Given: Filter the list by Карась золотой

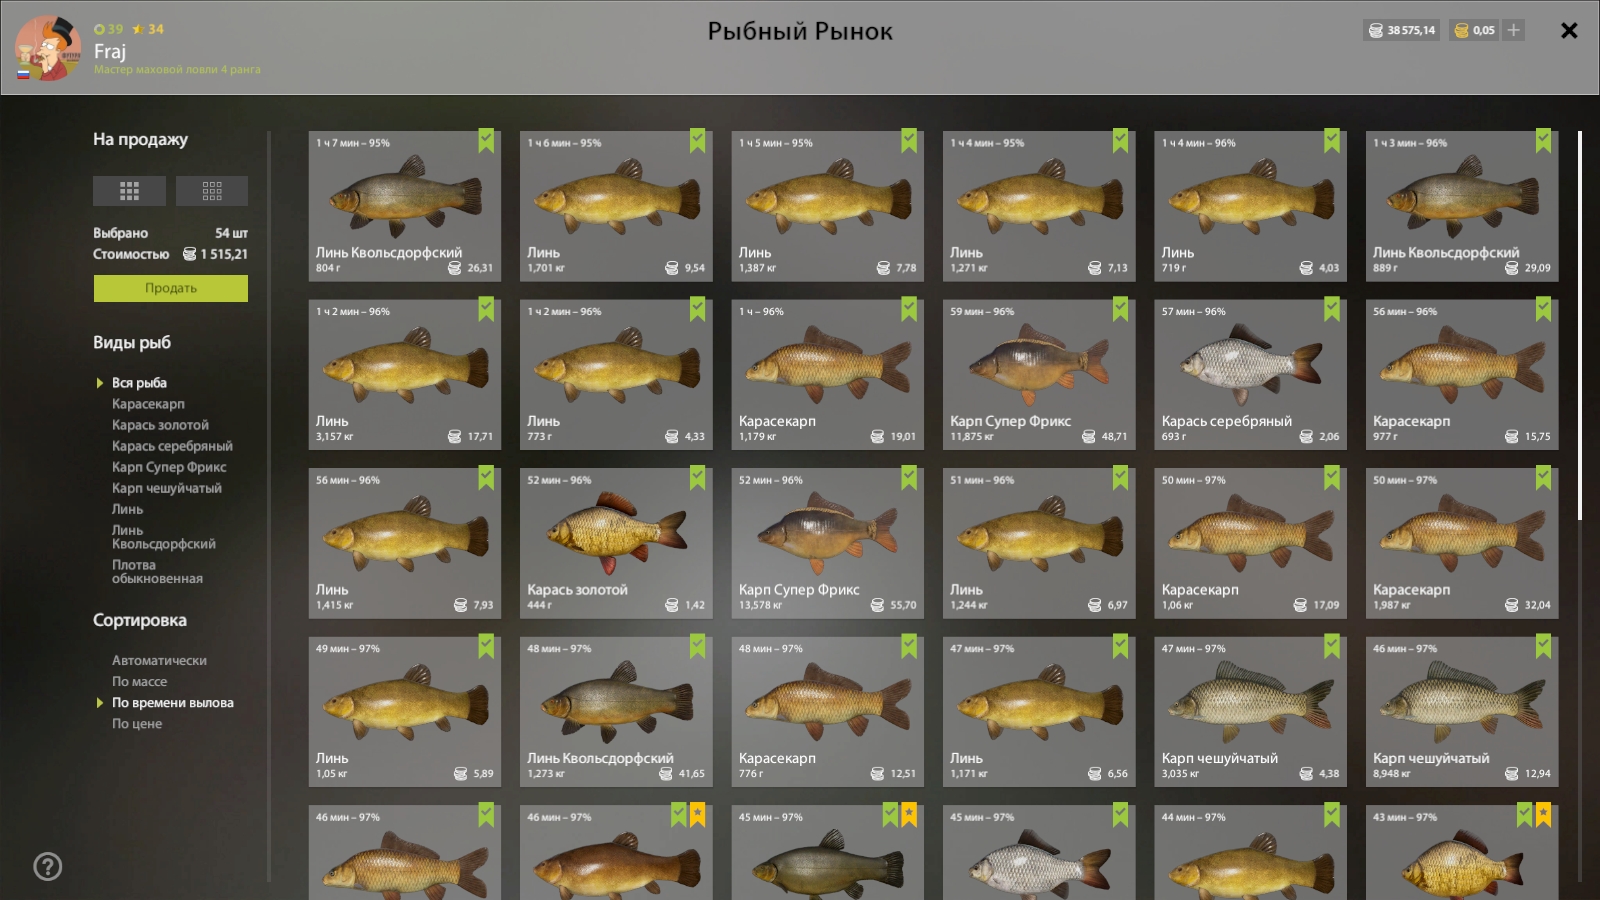Looking at the screenshot, I should (160, 425).
